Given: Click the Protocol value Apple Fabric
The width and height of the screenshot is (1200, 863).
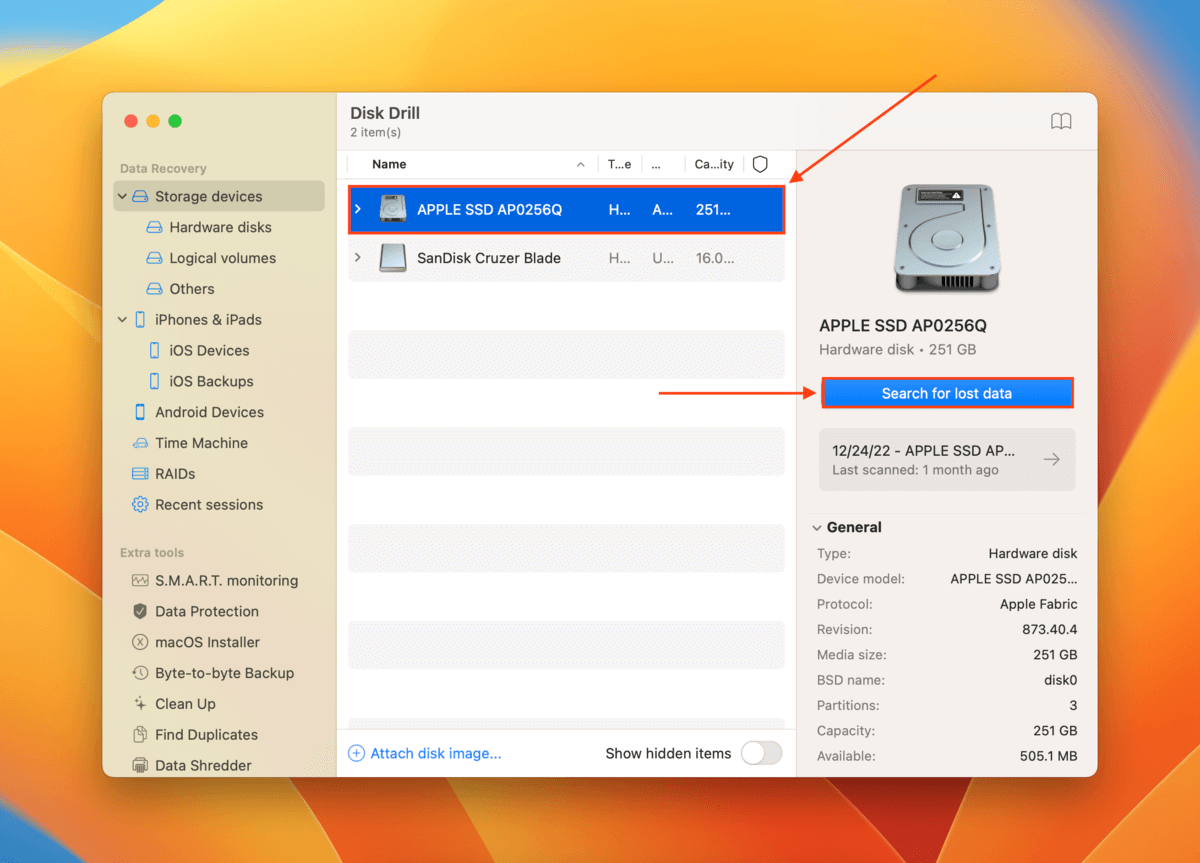Looking at the screenshot, I should (x=1038, y=605).
